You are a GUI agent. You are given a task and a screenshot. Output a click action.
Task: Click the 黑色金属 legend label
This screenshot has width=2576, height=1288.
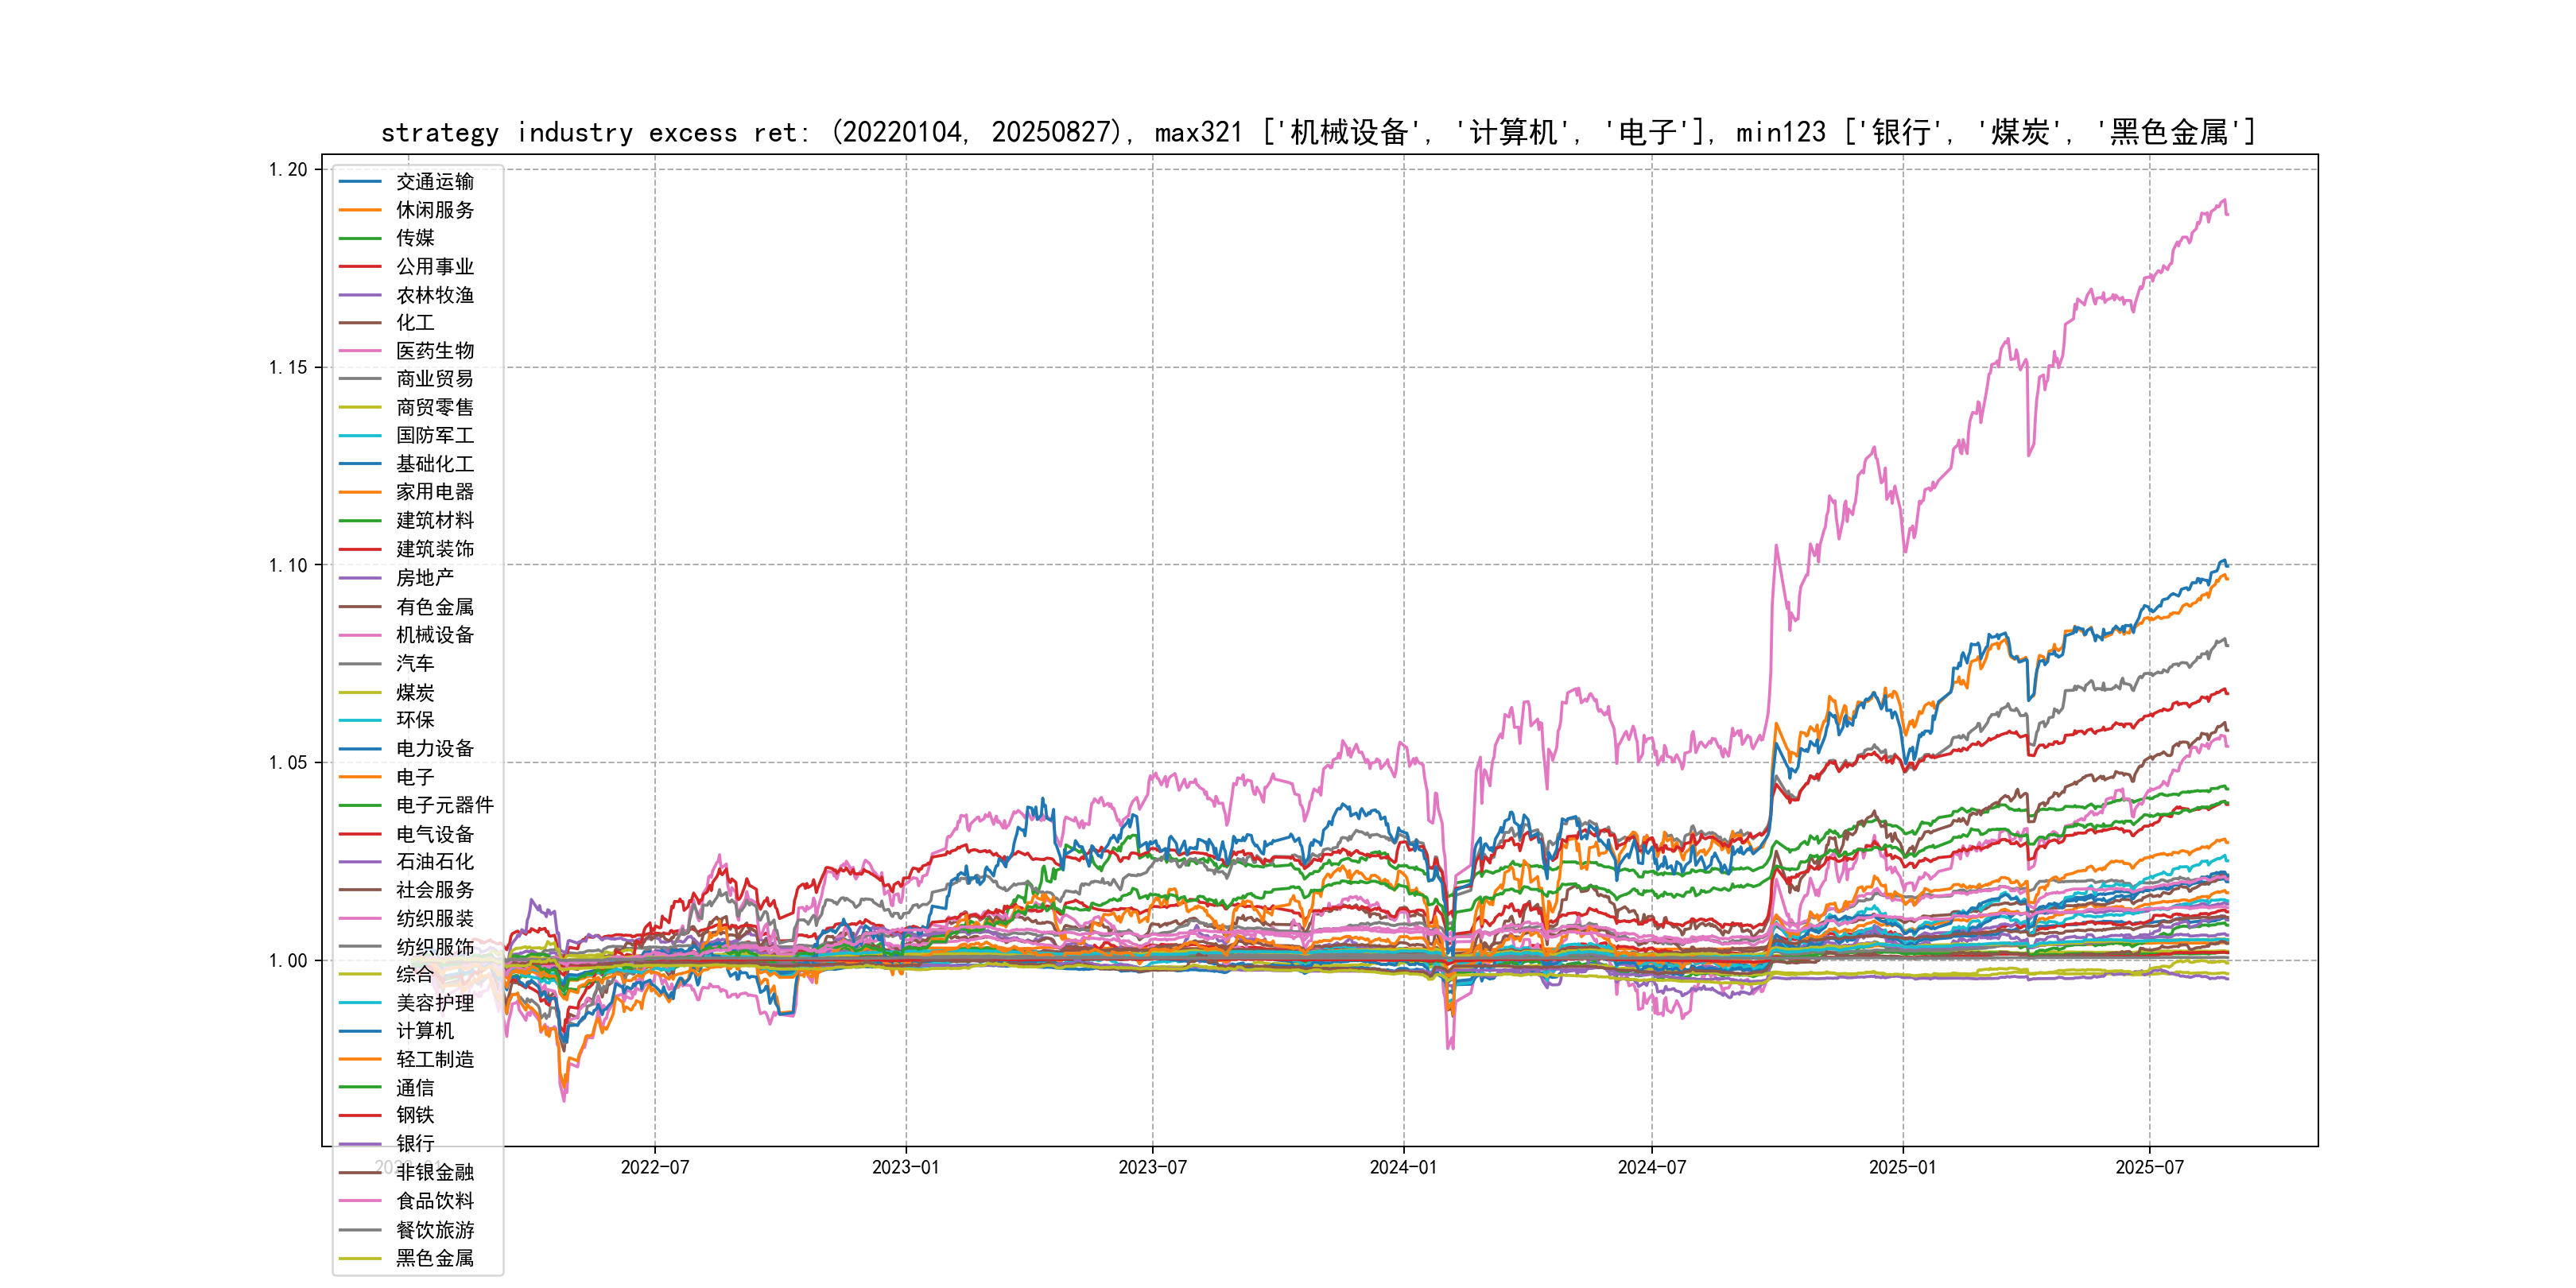[434, 1258]
